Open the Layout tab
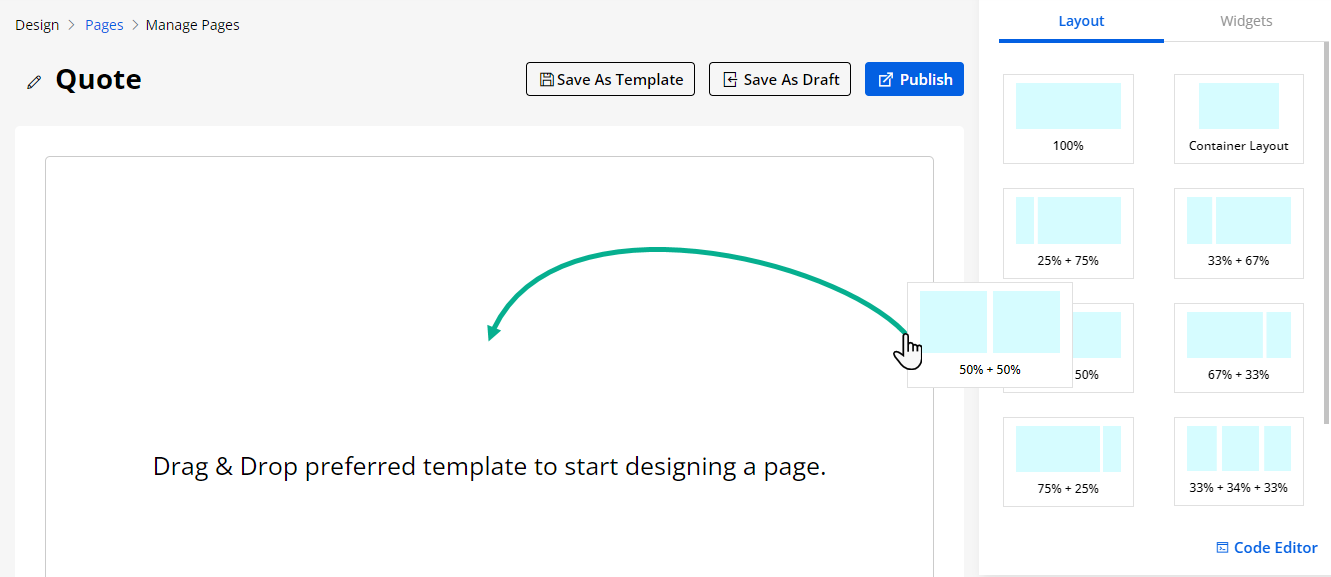 [x=1081, y=21]
